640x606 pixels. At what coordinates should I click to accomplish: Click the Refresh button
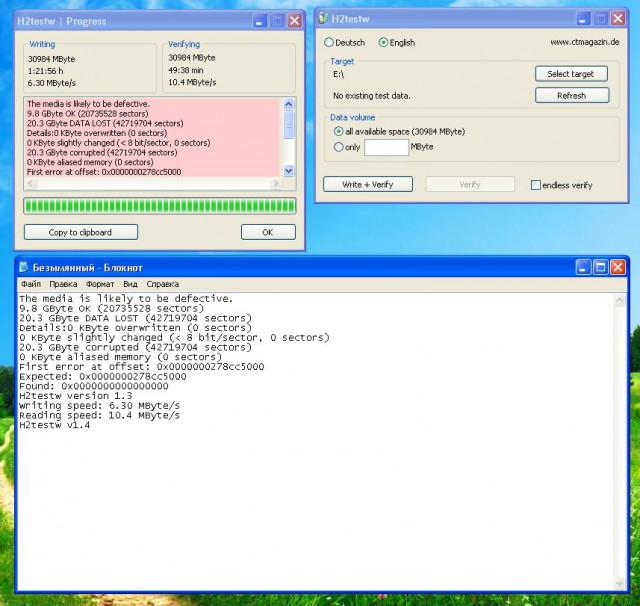coord(572,95)
